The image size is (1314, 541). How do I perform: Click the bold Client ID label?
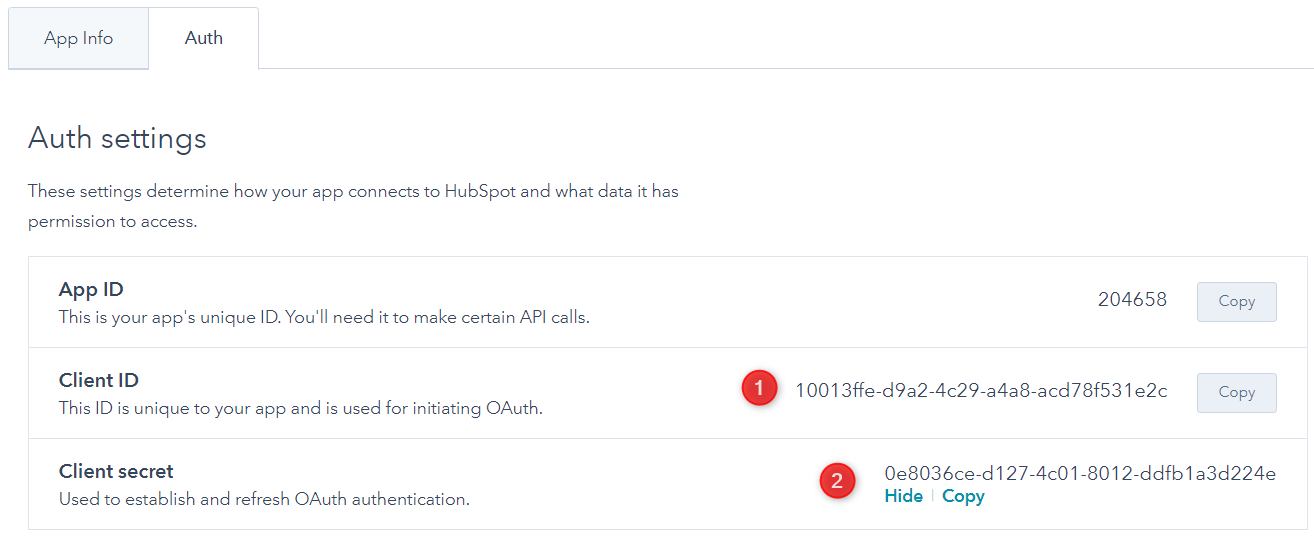tap(99, 381)
